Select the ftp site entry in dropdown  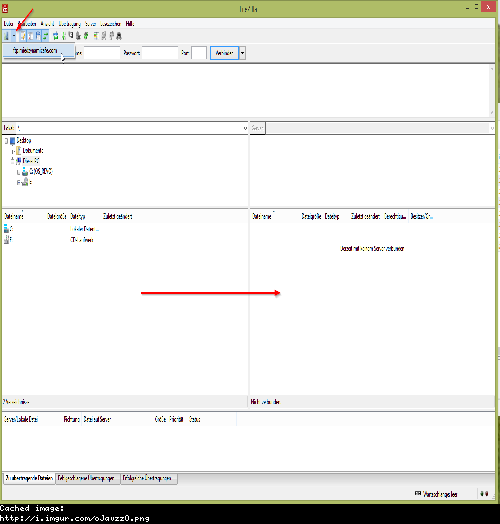tap(35, 50)
